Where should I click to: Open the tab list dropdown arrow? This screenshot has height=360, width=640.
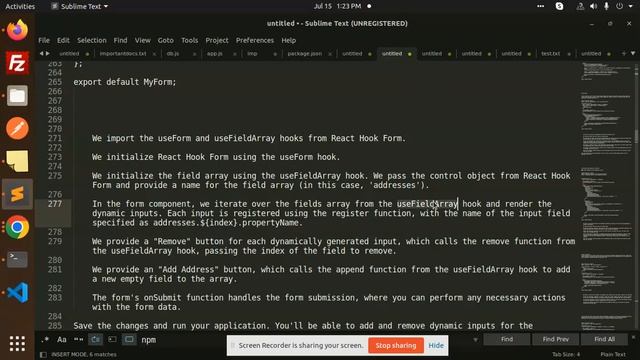tap(633, 53)
